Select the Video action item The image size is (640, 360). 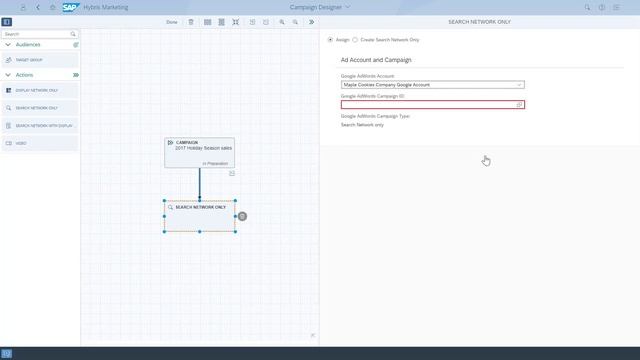(40, 143)
